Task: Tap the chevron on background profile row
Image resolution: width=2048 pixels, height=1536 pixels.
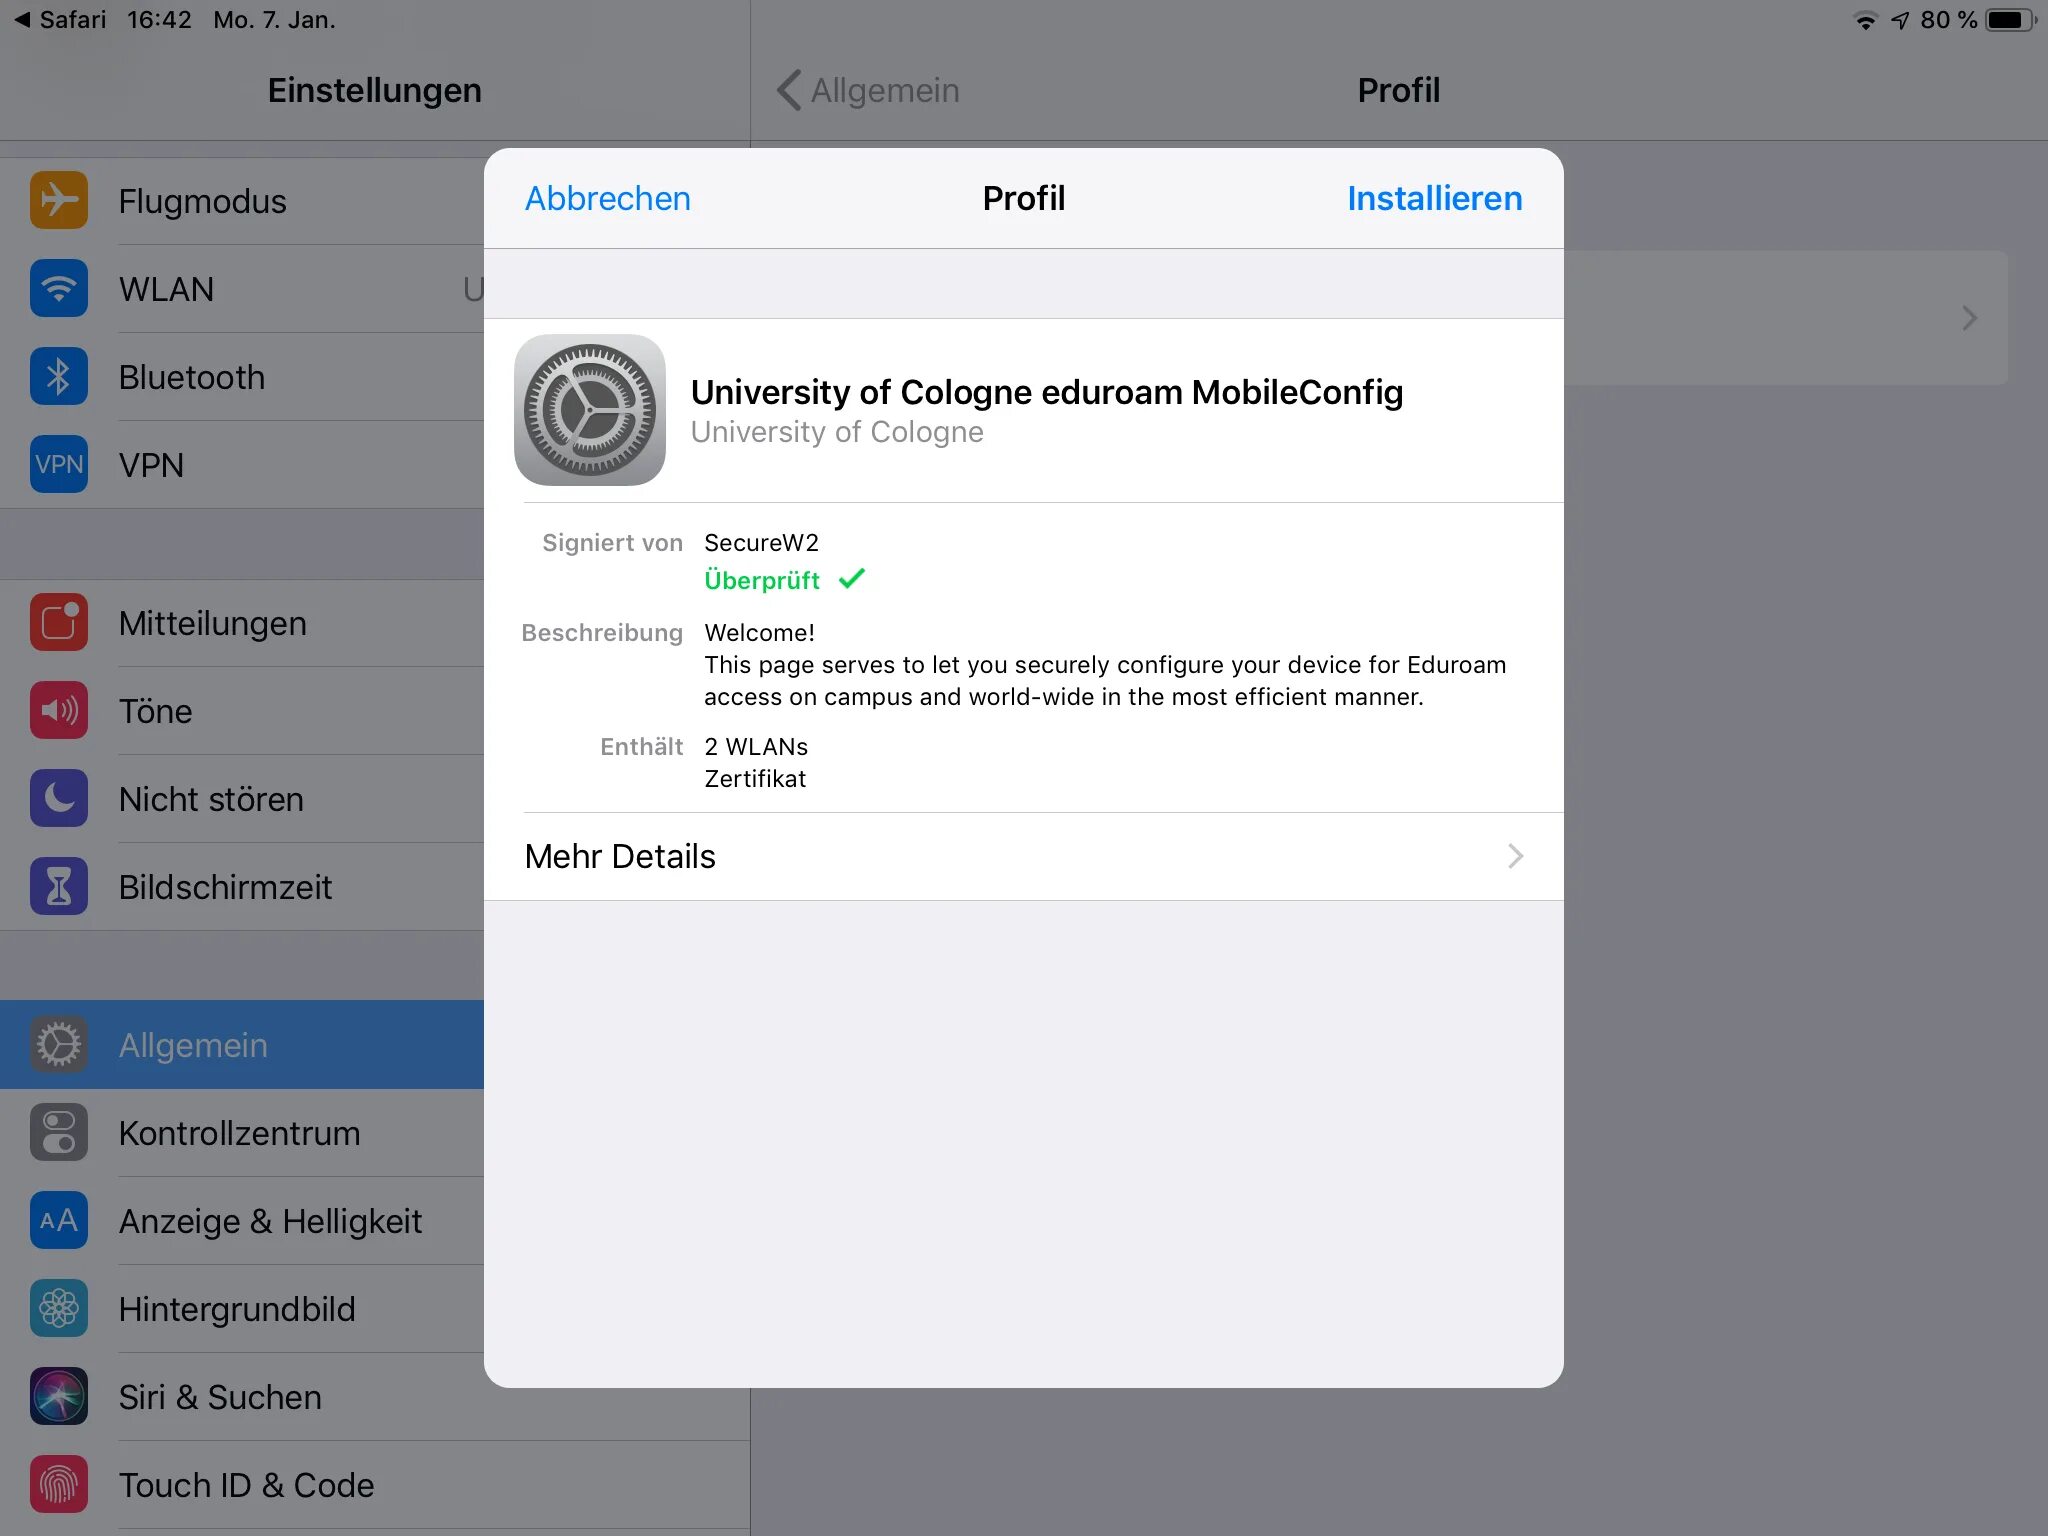Action: pos(1969,319)
